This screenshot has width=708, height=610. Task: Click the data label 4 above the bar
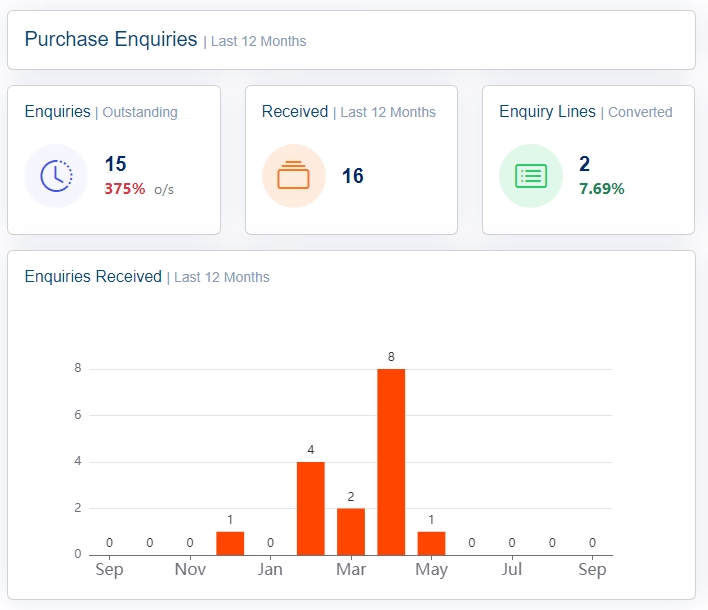(311, 450)
